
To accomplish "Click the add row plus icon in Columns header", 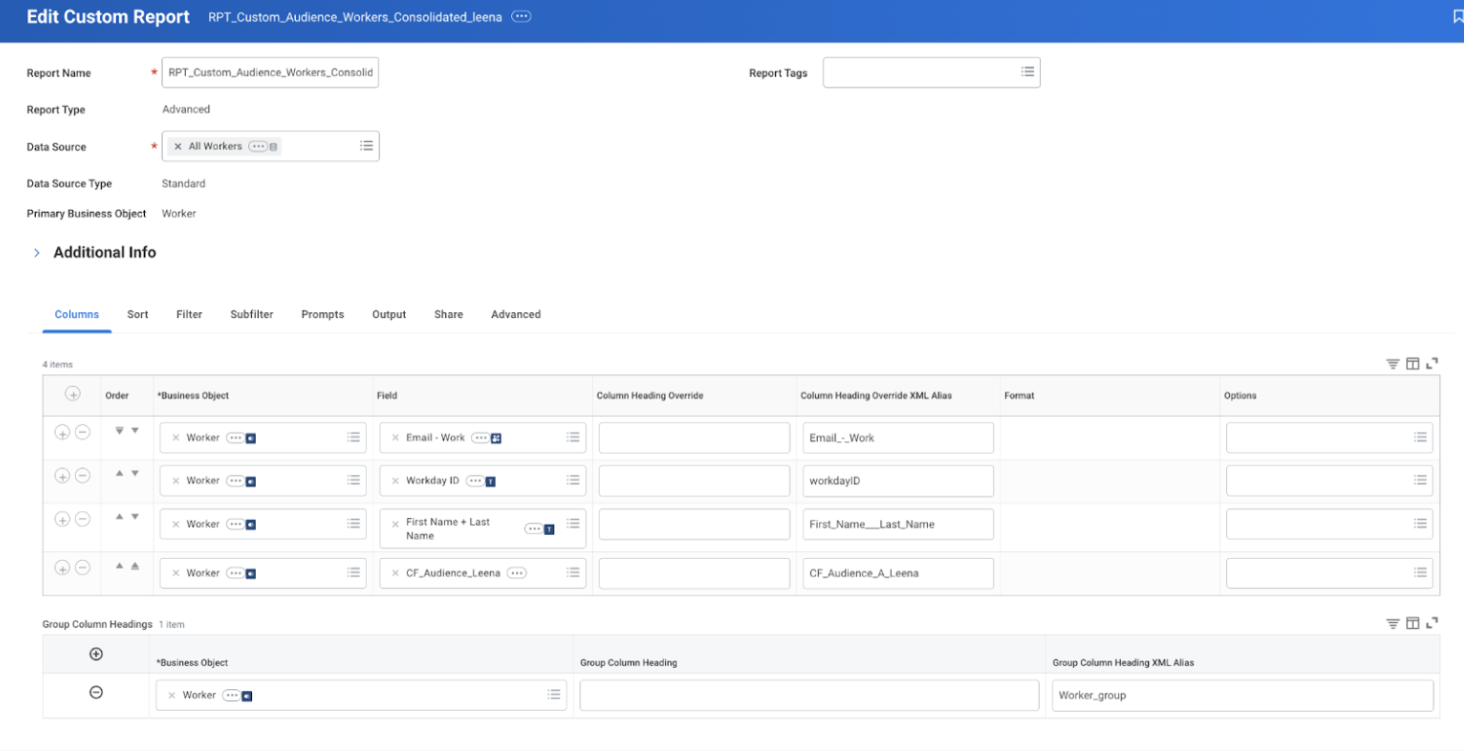I will click(x=72, y=395).
